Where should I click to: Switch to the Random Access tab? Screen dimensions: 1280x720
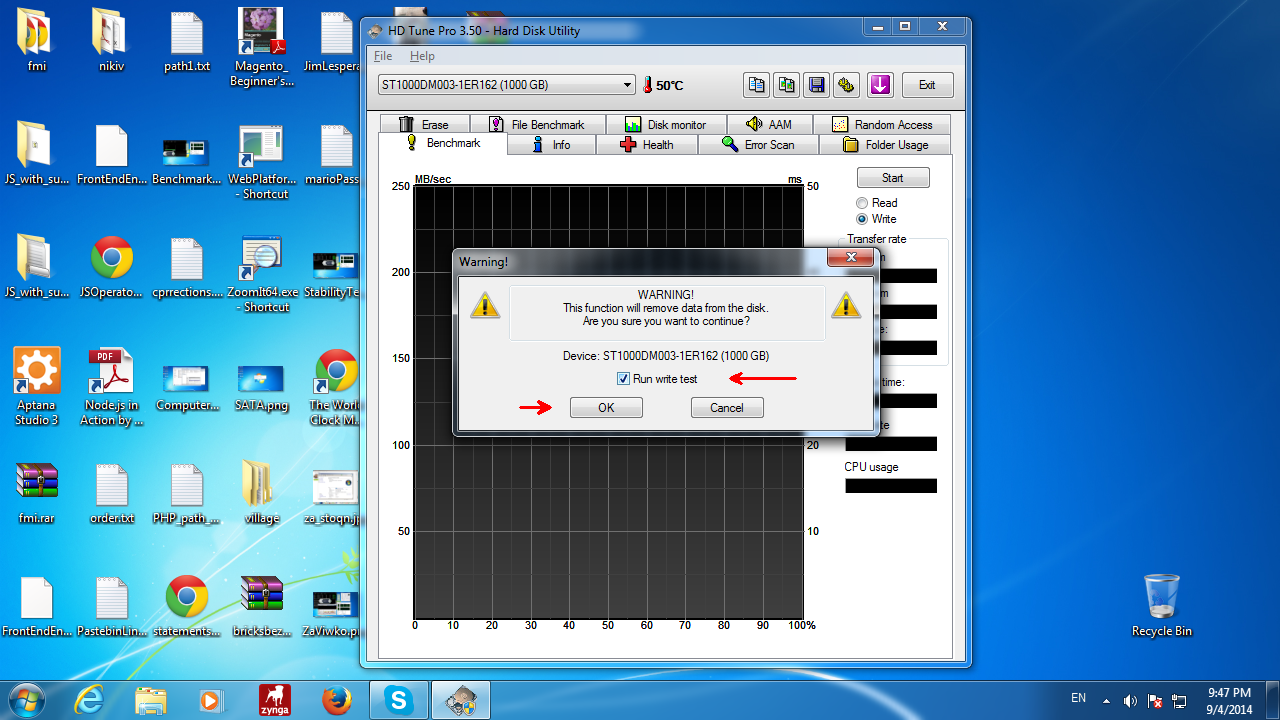(882, 125)
